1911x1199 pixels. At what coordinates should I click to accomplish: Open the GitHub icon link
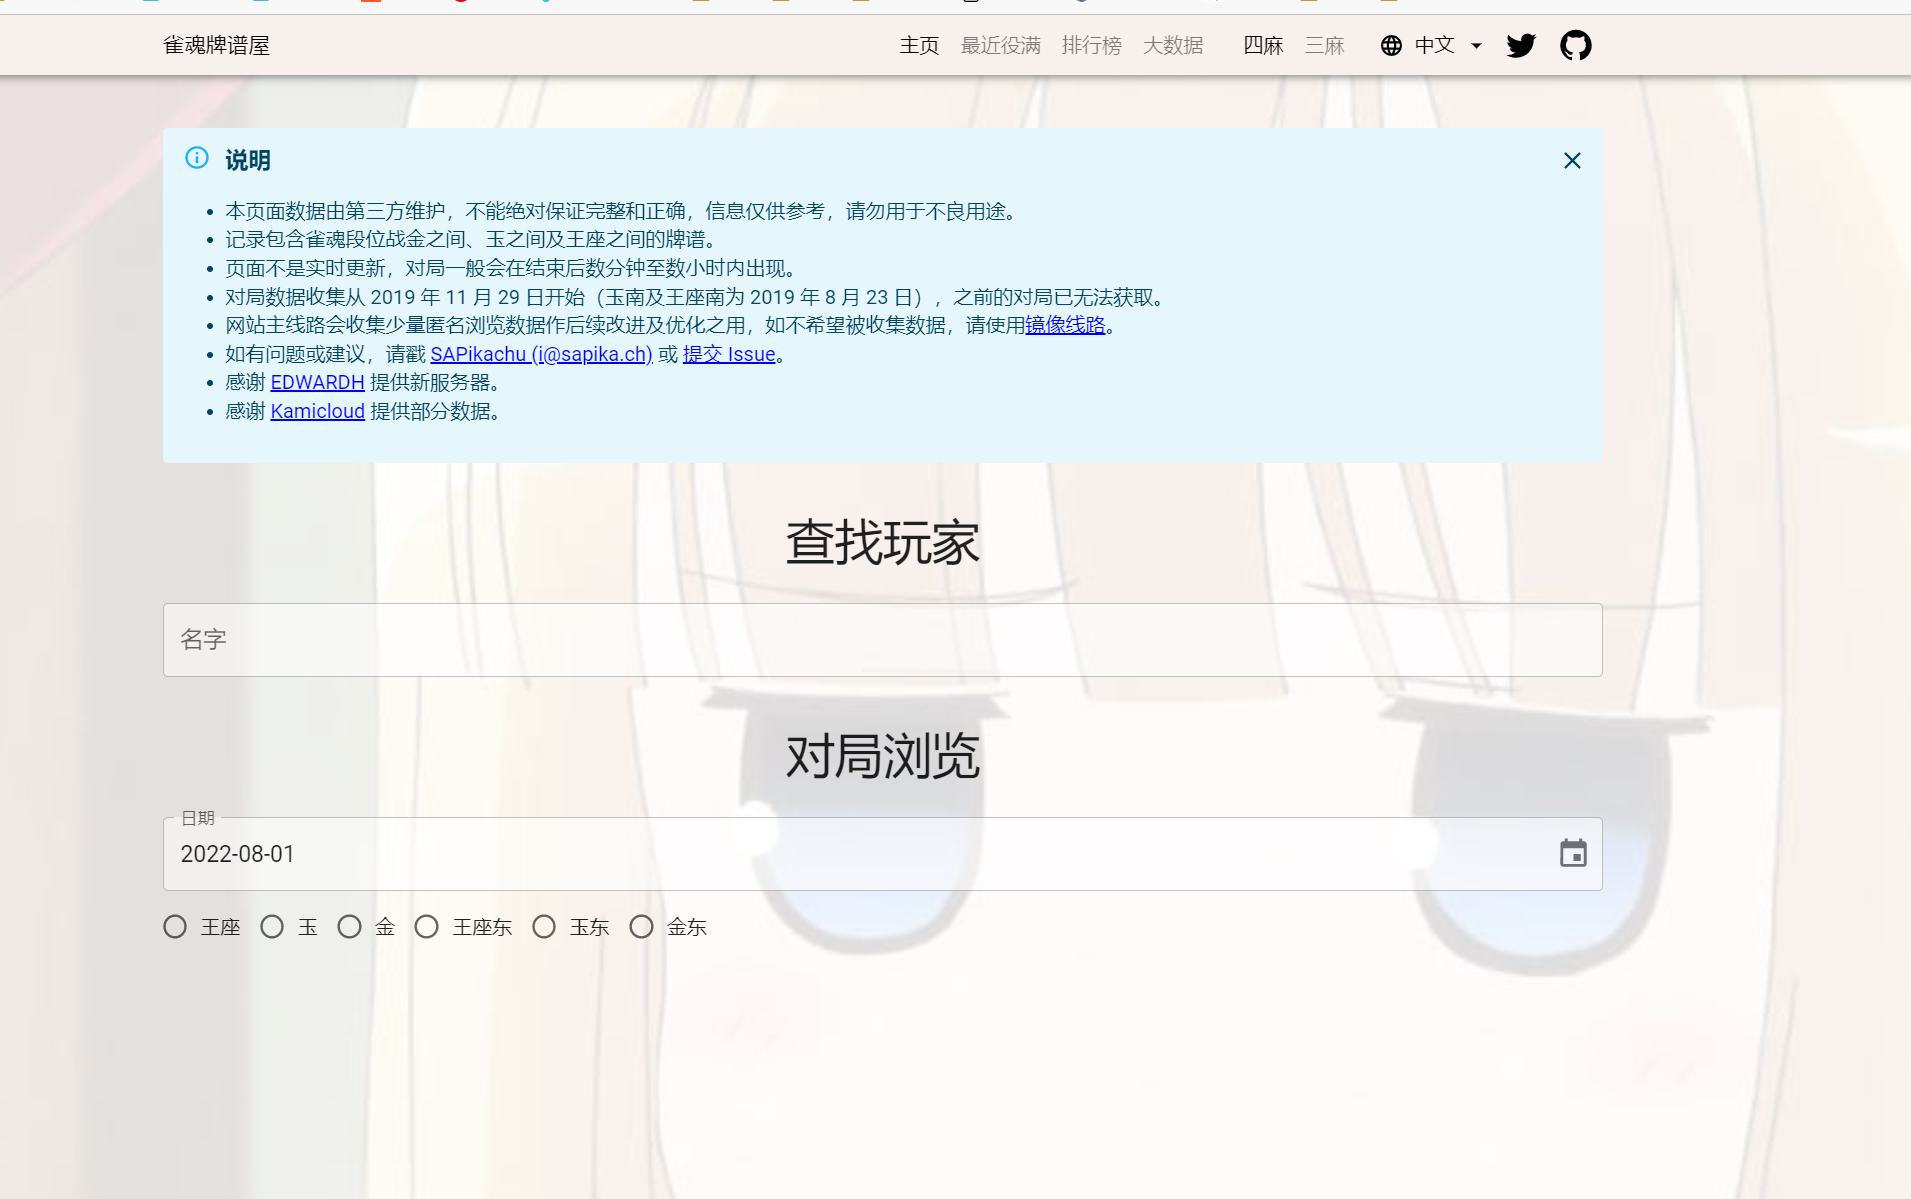1576,46
